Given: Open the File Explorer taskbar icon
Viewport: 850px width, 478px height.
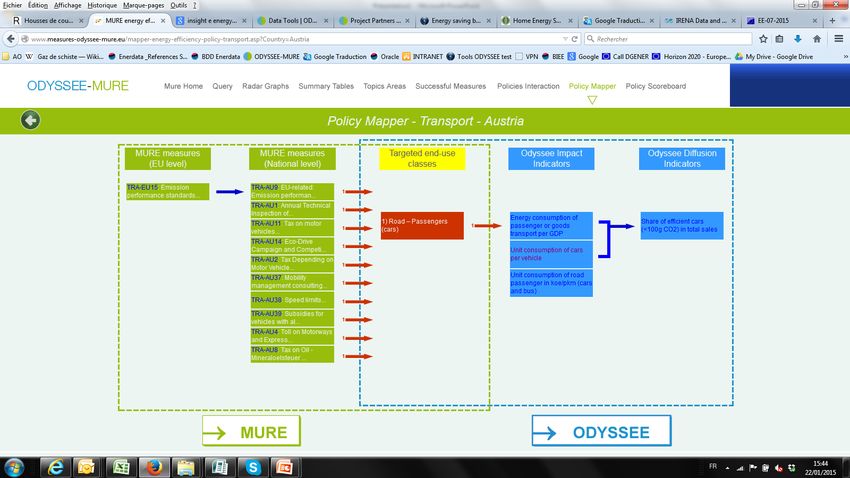Looking at the screenshot, I should click(186, 467).
